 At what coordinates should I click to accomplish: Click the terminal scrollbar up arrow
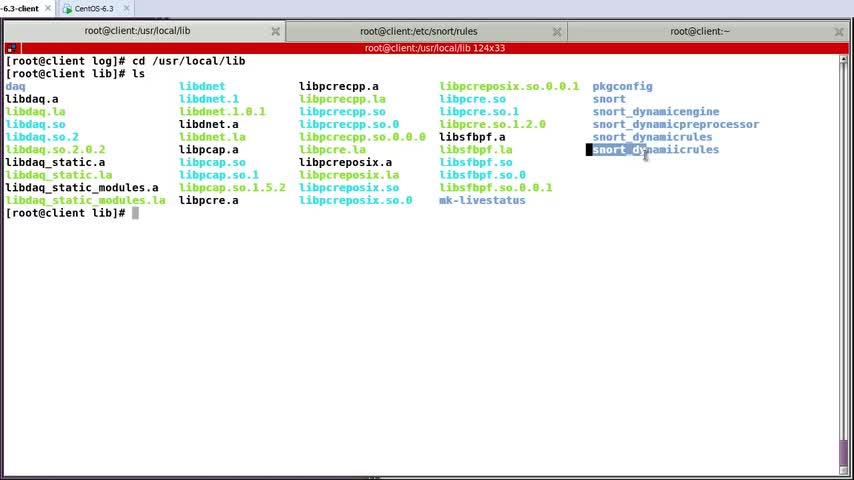click(x=844, y=59)
